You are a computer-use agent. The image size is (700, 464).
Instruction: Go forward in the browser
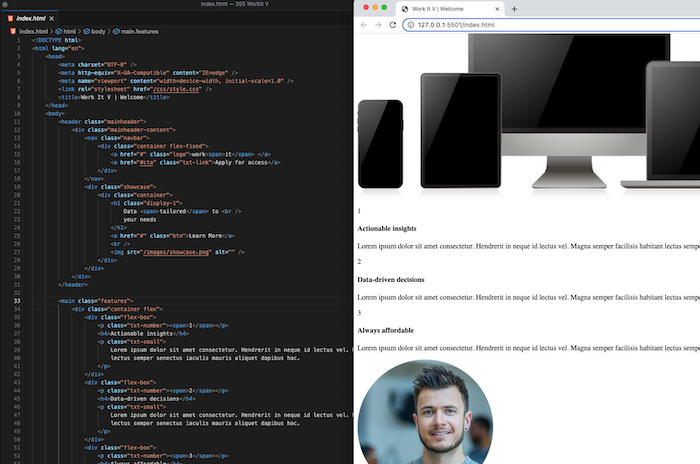378,25
